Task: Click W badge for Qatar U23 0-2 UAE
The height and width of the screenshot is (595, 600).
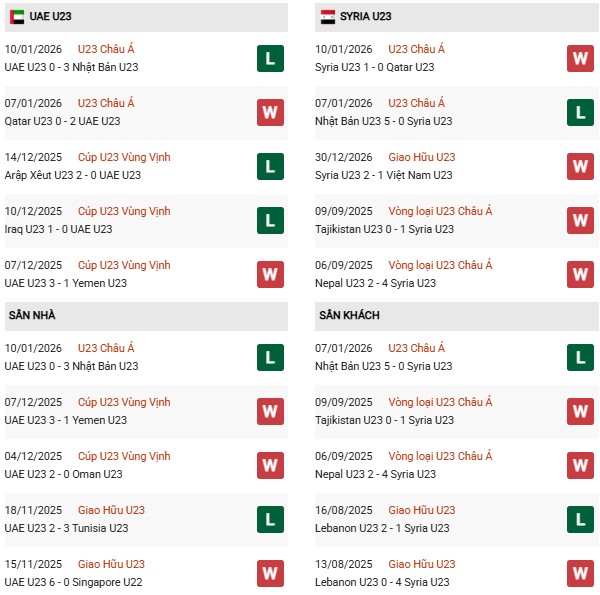Action: pyautogui.click(x=270, y=112)
